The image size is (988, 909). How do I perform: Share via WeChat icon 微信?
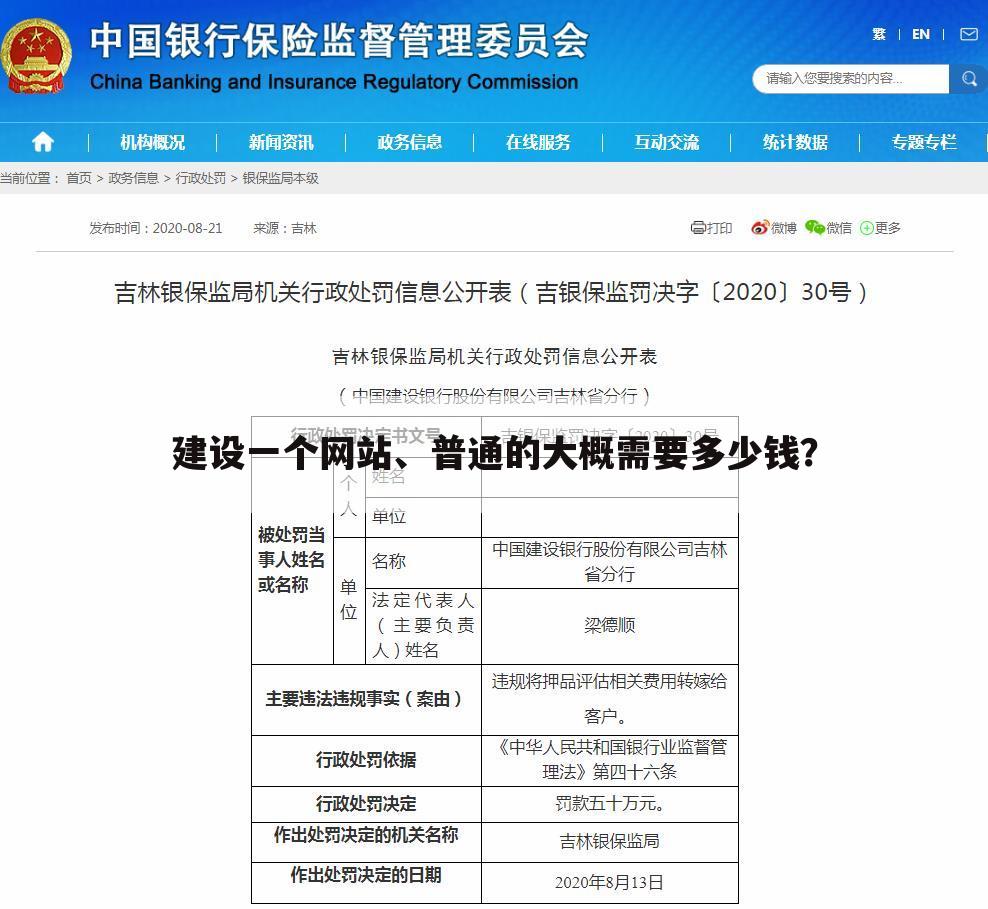(828, 227)
